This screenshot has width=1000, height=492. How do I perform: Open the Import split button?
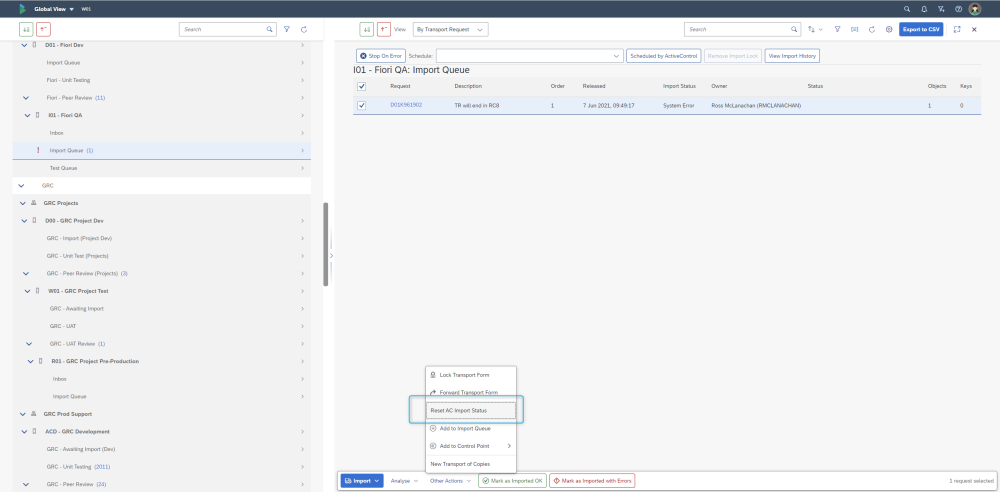362,481
